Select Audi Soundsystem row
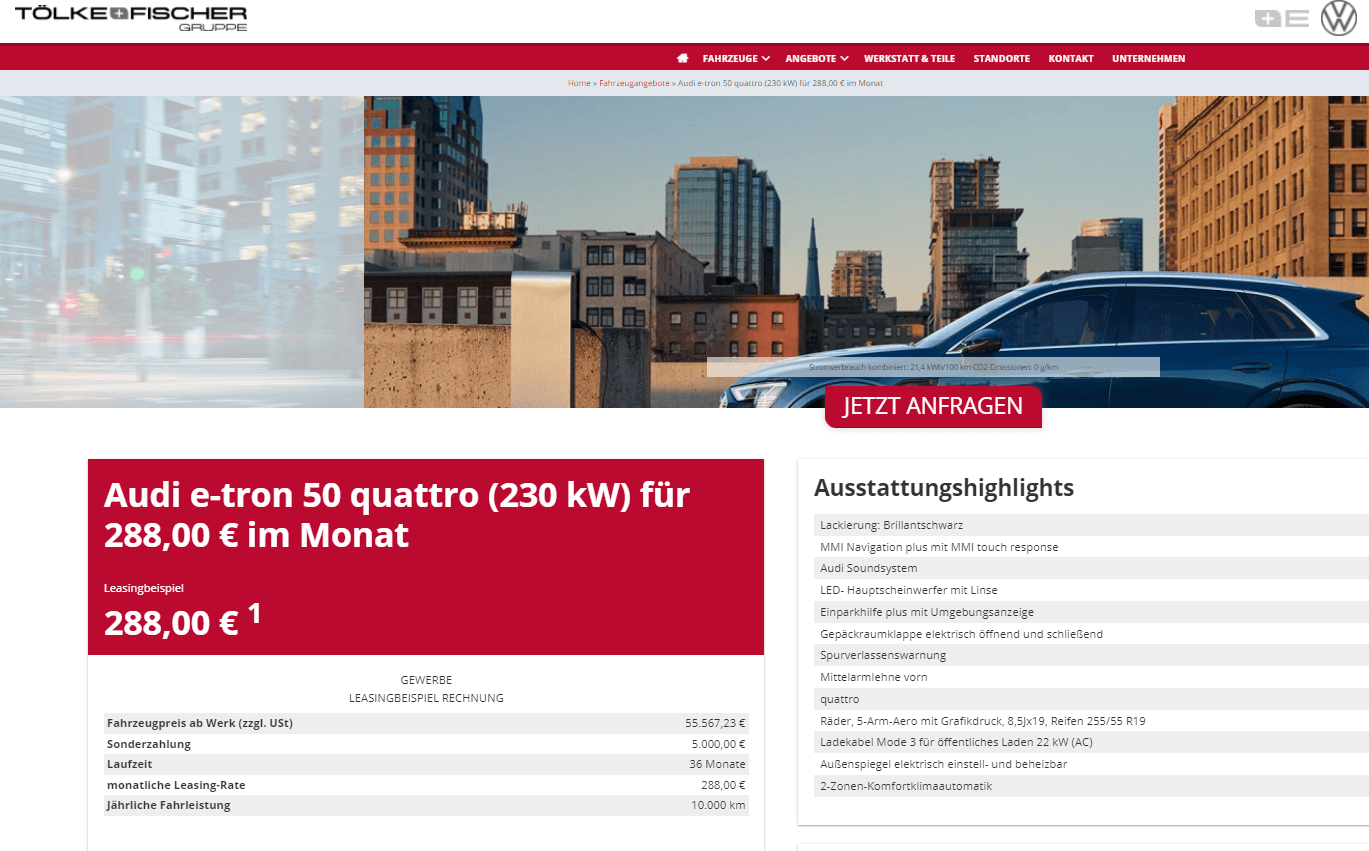The image size is (1369, 851). click(1091, 568)
